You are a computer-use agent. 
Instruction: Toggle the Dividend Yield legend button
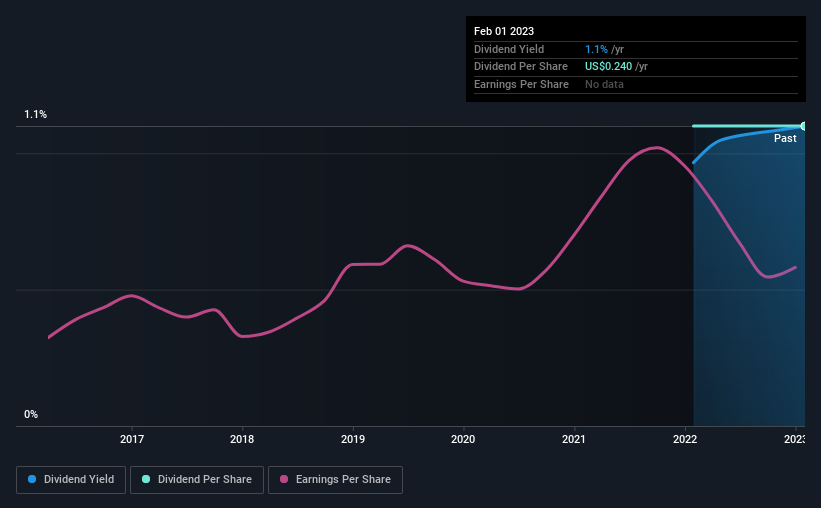[x=71, y=479]
